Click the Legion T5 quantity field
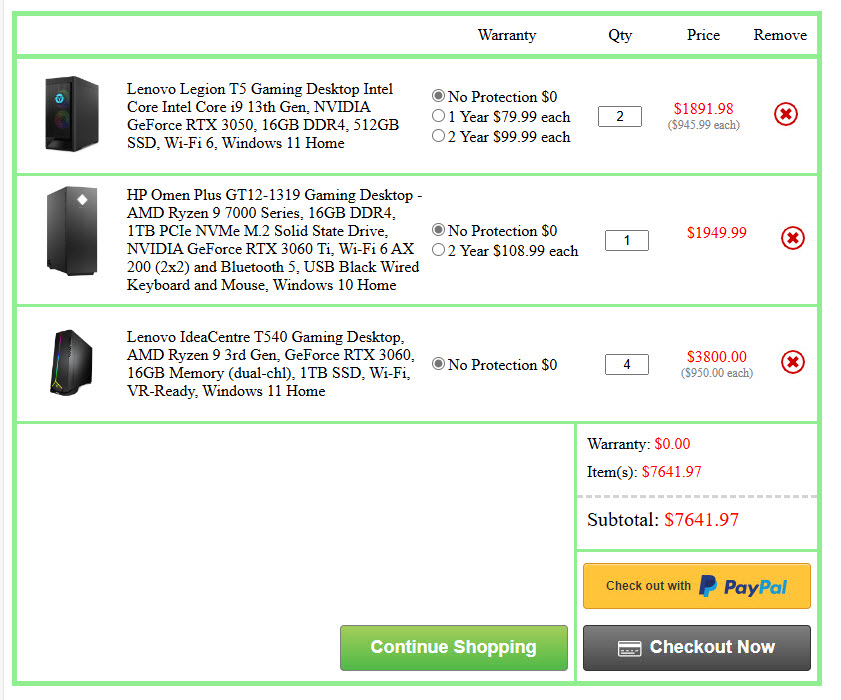The height and width of the screenshot is (700, 841). (620, 116)
